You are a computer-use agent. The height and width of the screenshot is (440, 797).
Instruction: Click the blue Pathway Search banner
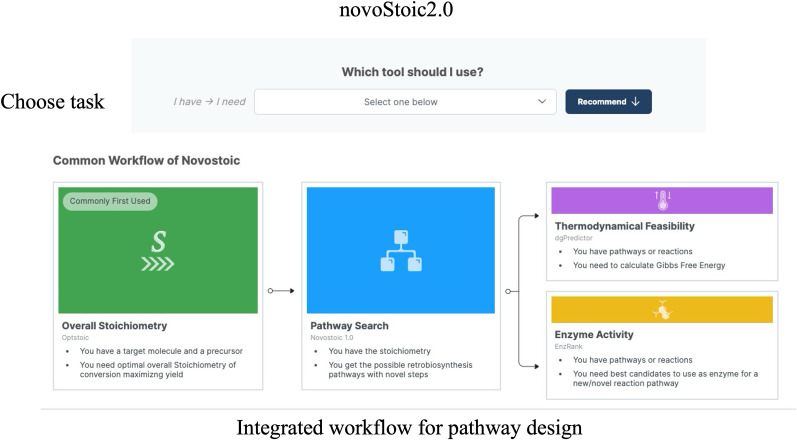401,250
